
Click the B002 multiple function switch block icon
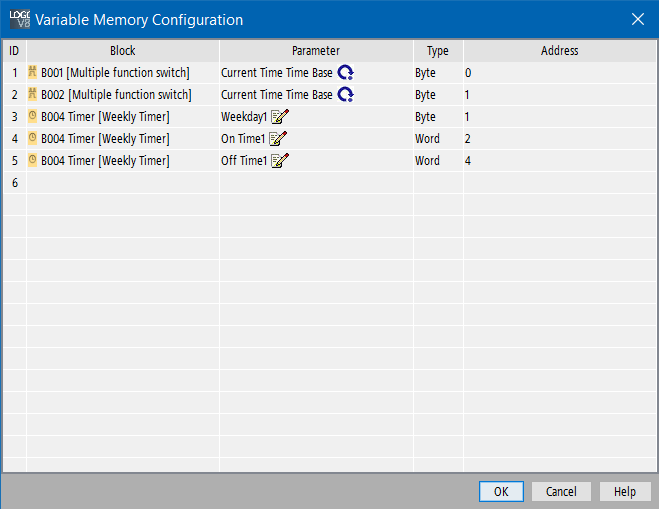click(x=33, y=95)
